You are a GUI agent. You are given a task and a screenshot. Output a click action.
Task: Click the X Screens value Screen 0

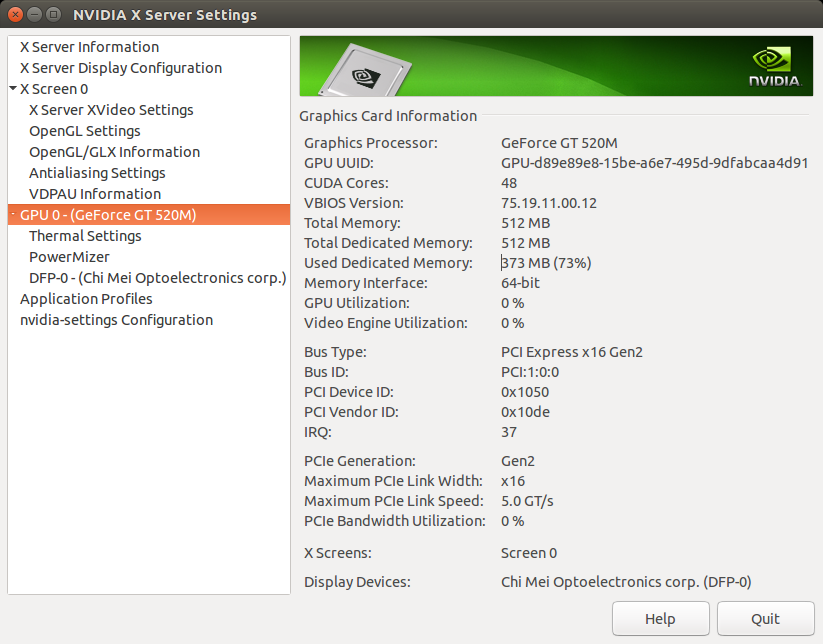point(529,553)
